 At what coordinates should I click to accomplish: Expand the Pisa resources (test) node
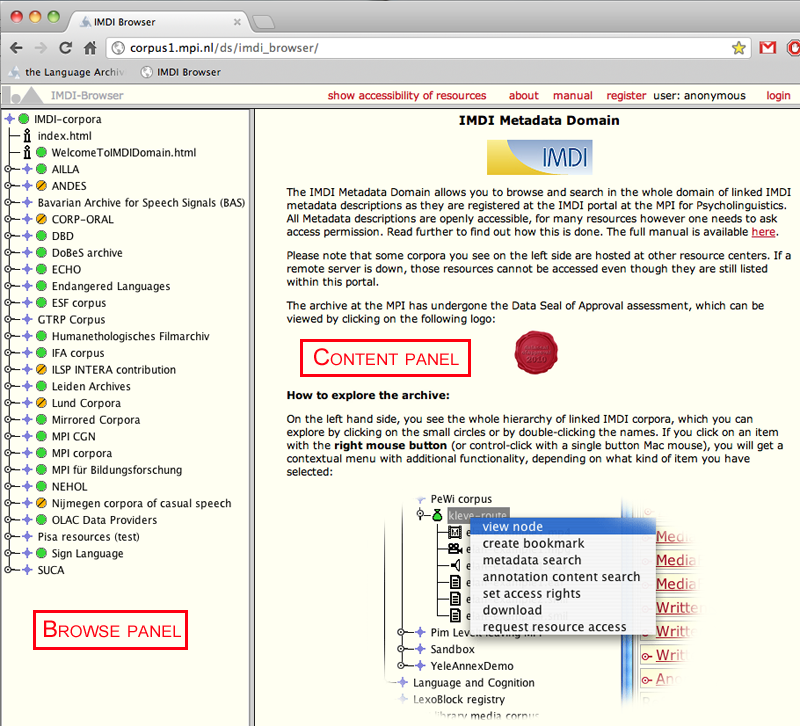(8, 537)
